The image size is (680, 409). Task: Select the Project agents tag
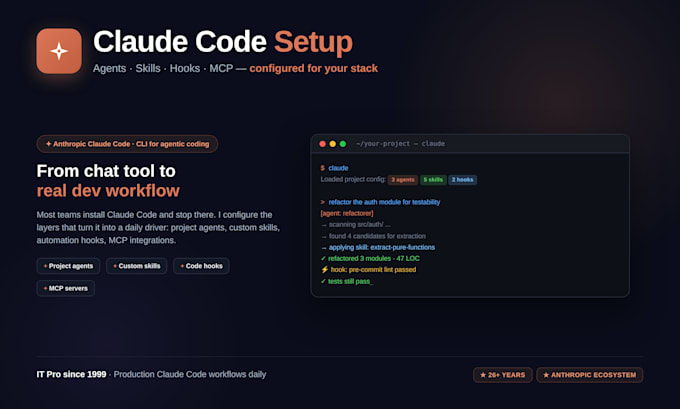pos(68,266)
